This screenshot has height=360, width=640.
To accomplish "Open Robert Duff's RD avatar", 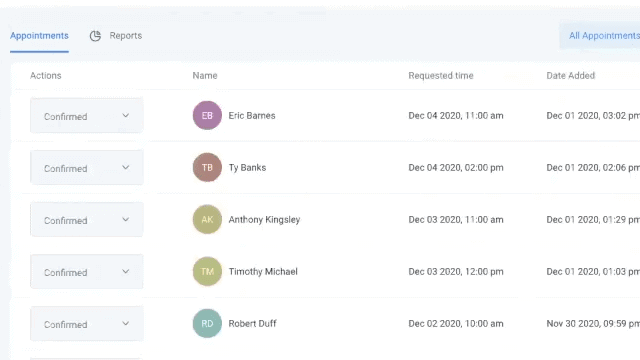I will click(207, 323).
